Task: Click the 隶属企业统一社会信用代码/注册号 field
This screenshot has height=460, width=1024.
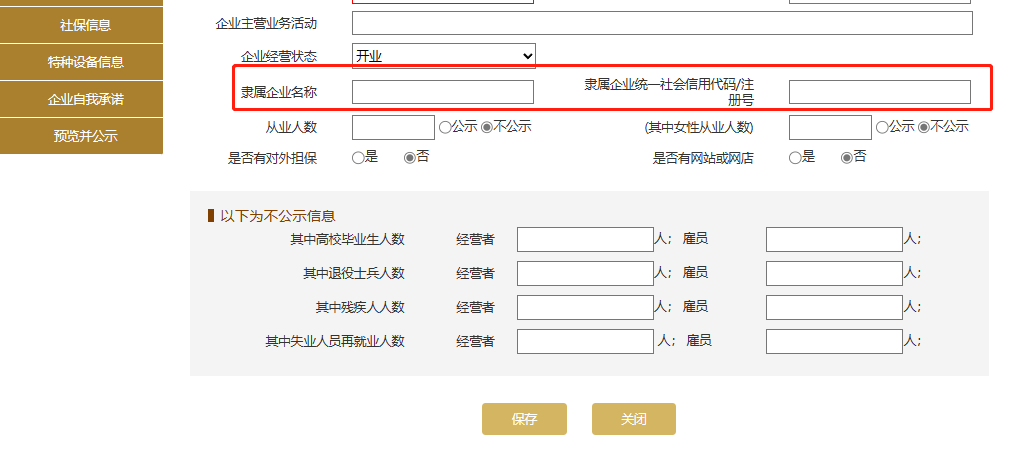Action: [880, 92]
